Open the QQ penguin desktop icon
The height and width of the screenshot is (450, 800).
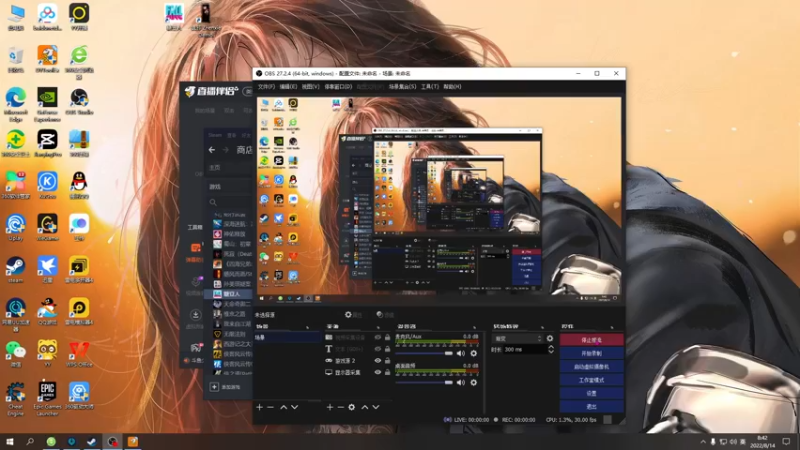79,185
